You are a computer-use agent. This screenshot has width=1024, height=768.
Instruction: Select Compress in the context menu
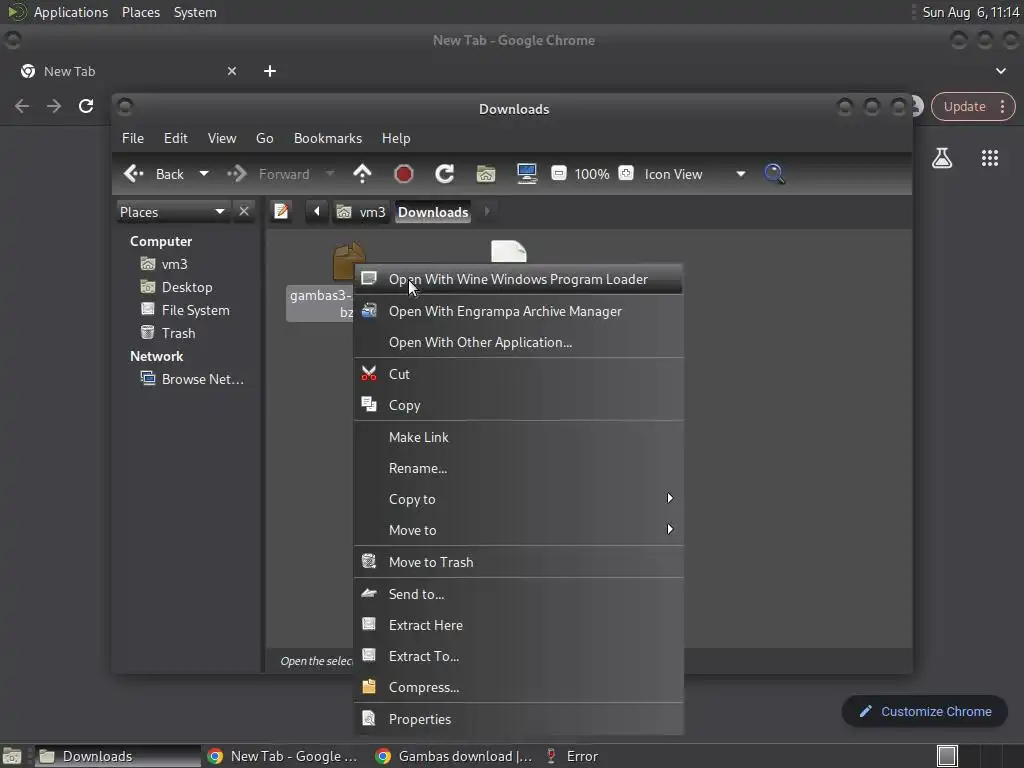tap(519, 687)
